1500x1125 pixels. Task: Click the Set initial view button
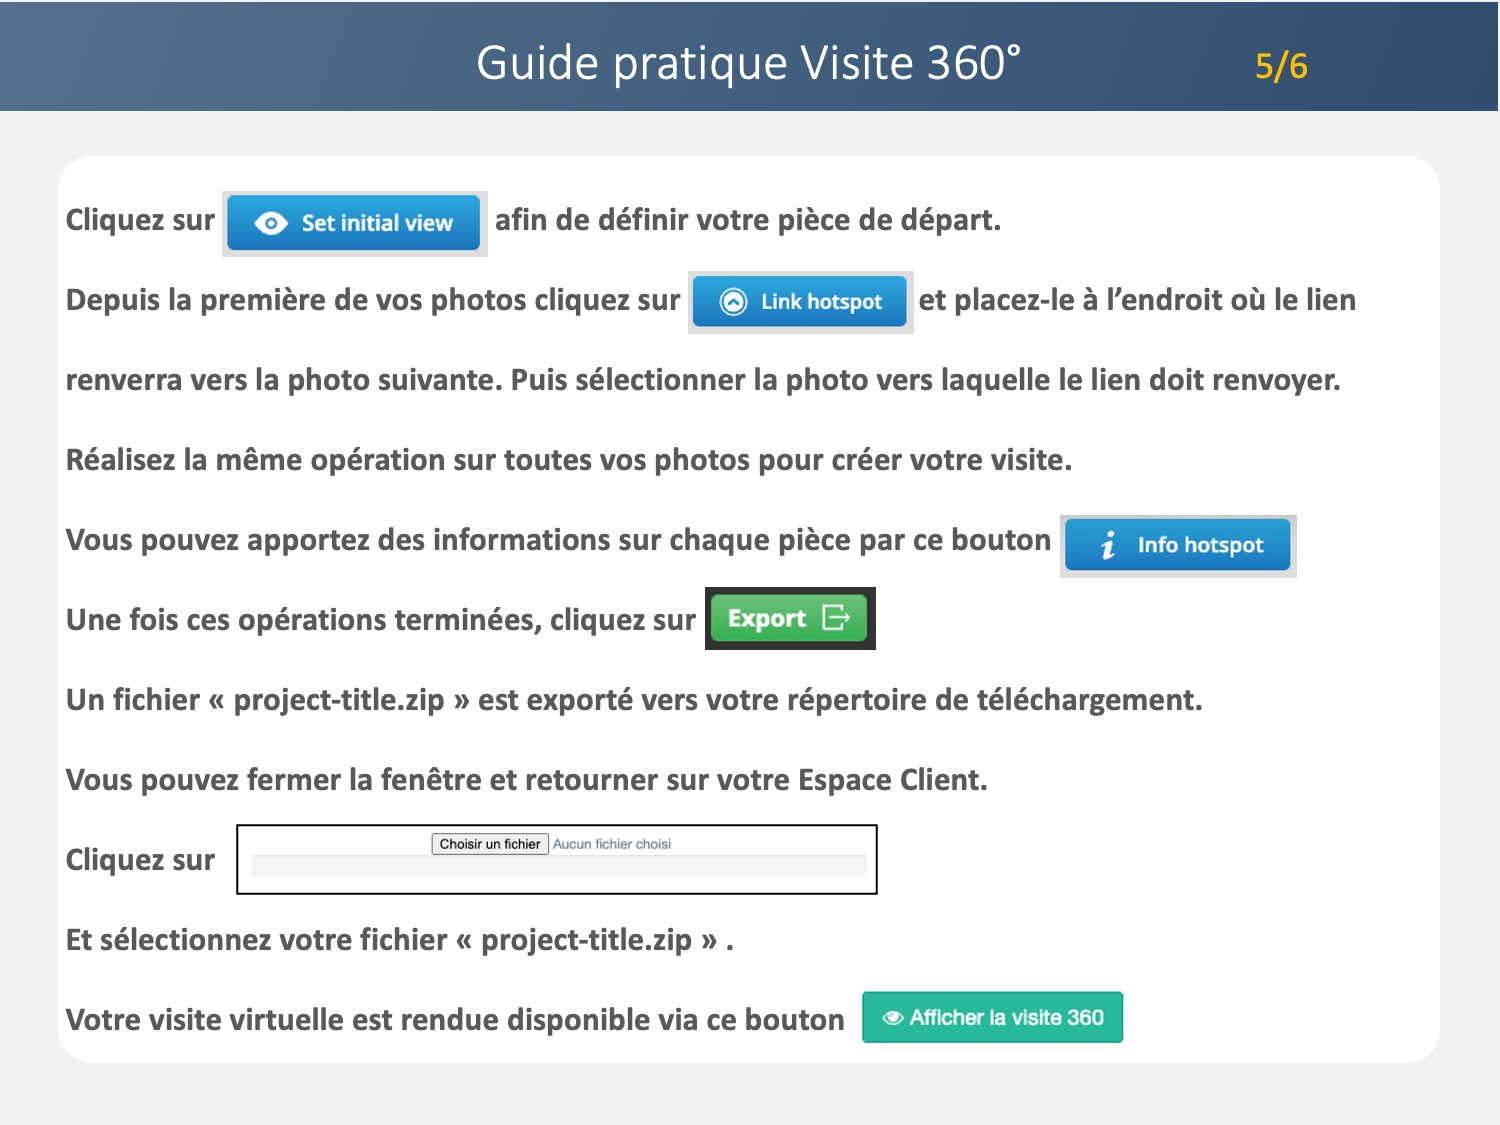(354, 223)
